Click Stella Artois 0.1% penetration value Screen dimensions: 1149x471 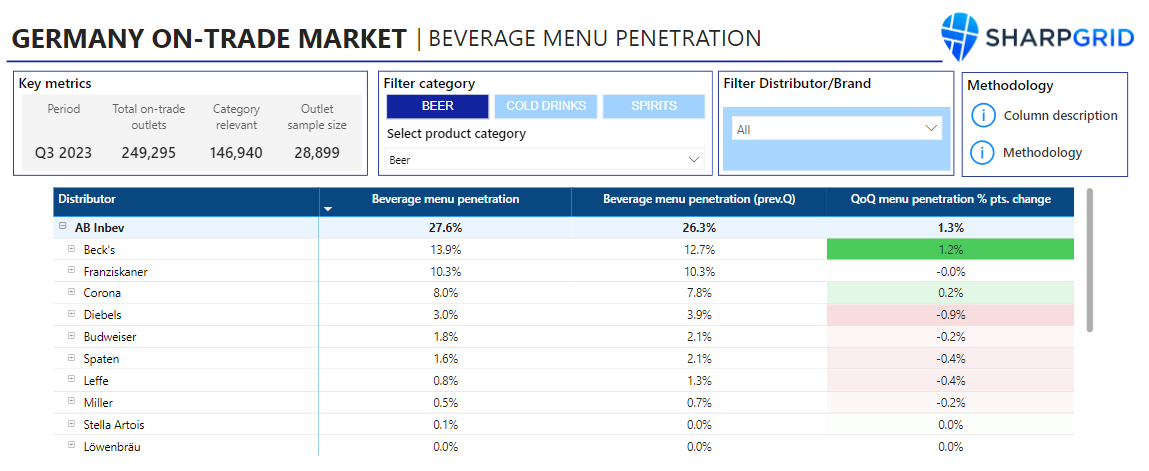click(x=446, y=425)
